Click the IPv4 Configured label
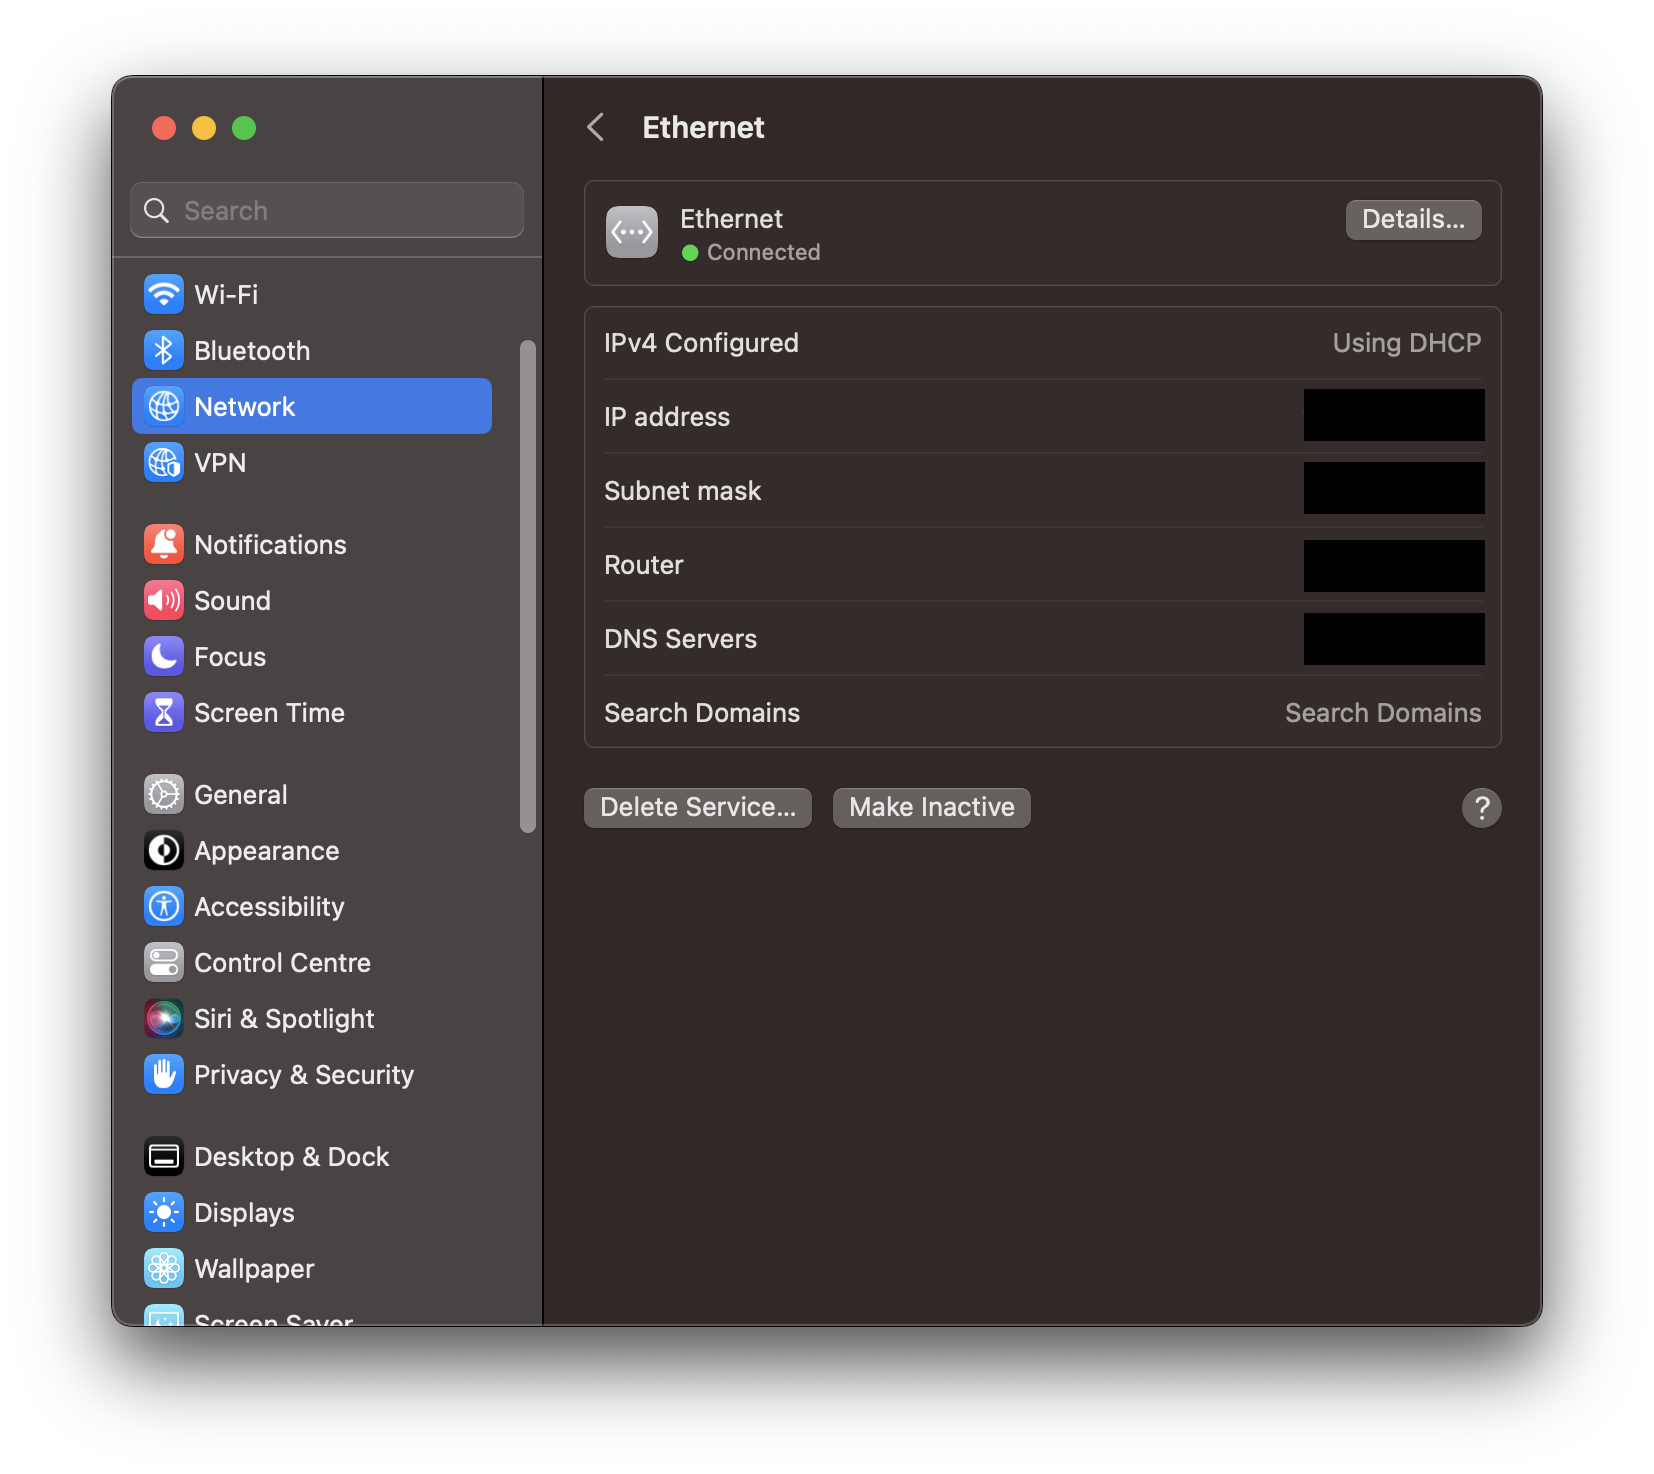This screenshot has height=1474, width=1654. click(x=701, y=342)
